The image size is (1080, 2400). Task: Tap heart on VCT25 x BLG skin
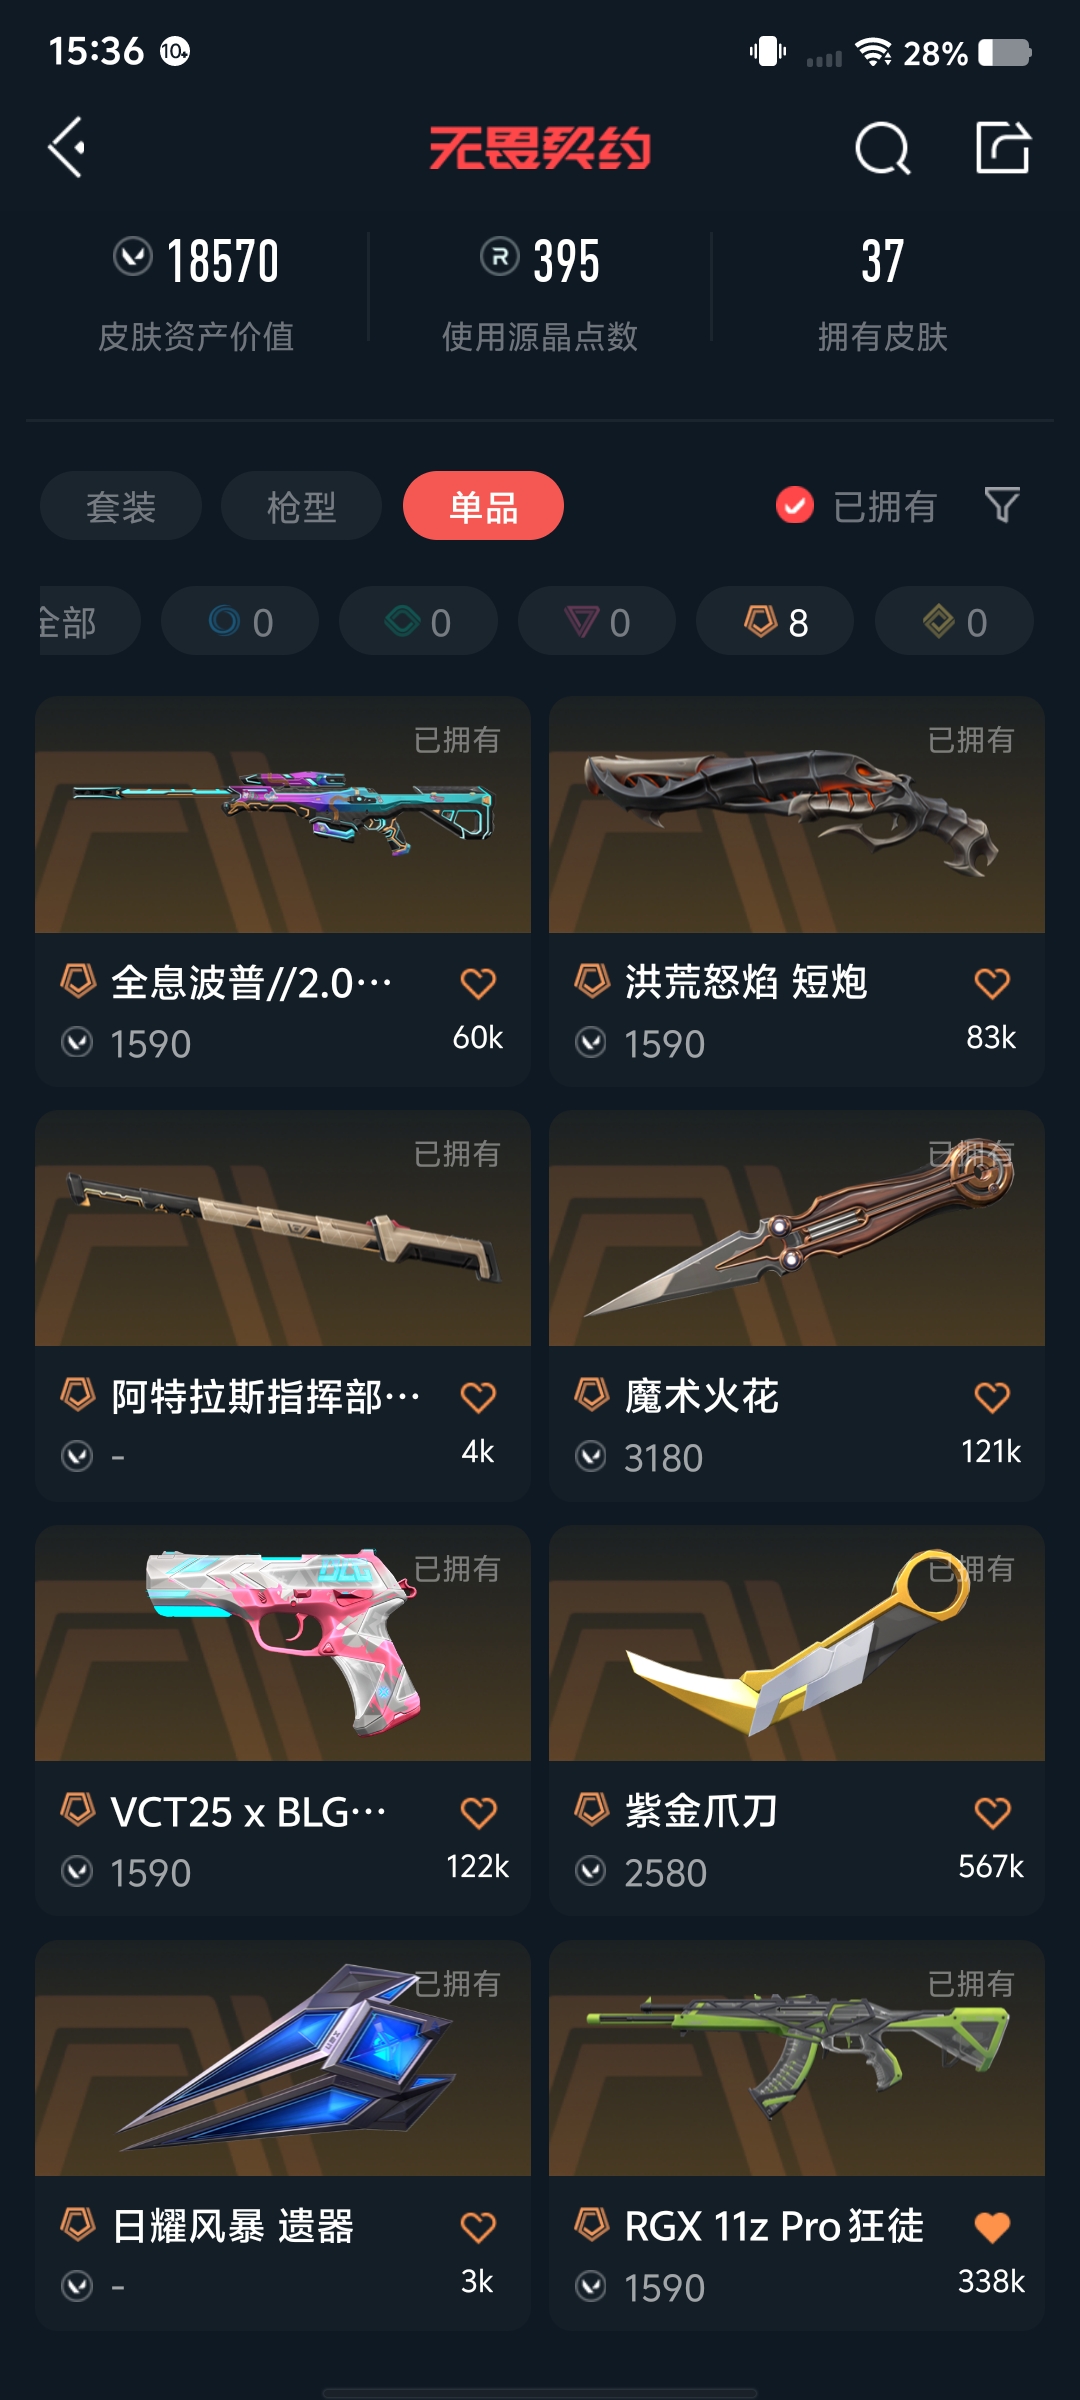pyautogui.click(x=478, y=1812)
